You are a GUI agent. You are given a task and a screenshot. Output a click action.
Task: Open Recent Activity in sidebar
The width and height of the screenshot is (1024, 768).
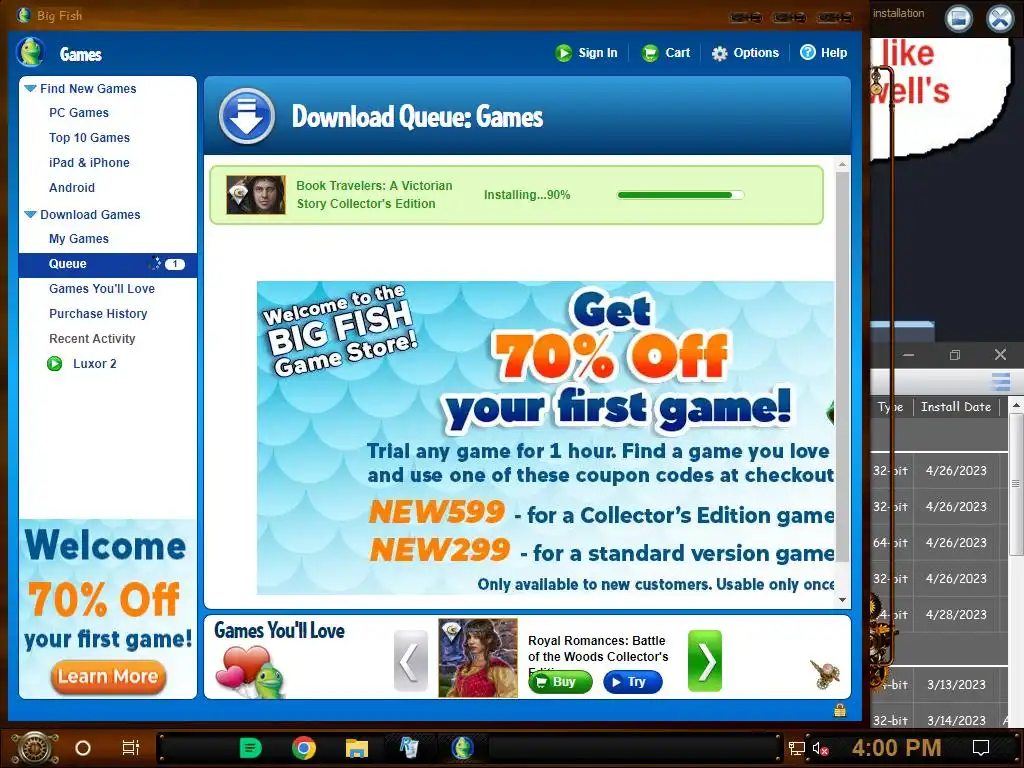coord(92,338)
